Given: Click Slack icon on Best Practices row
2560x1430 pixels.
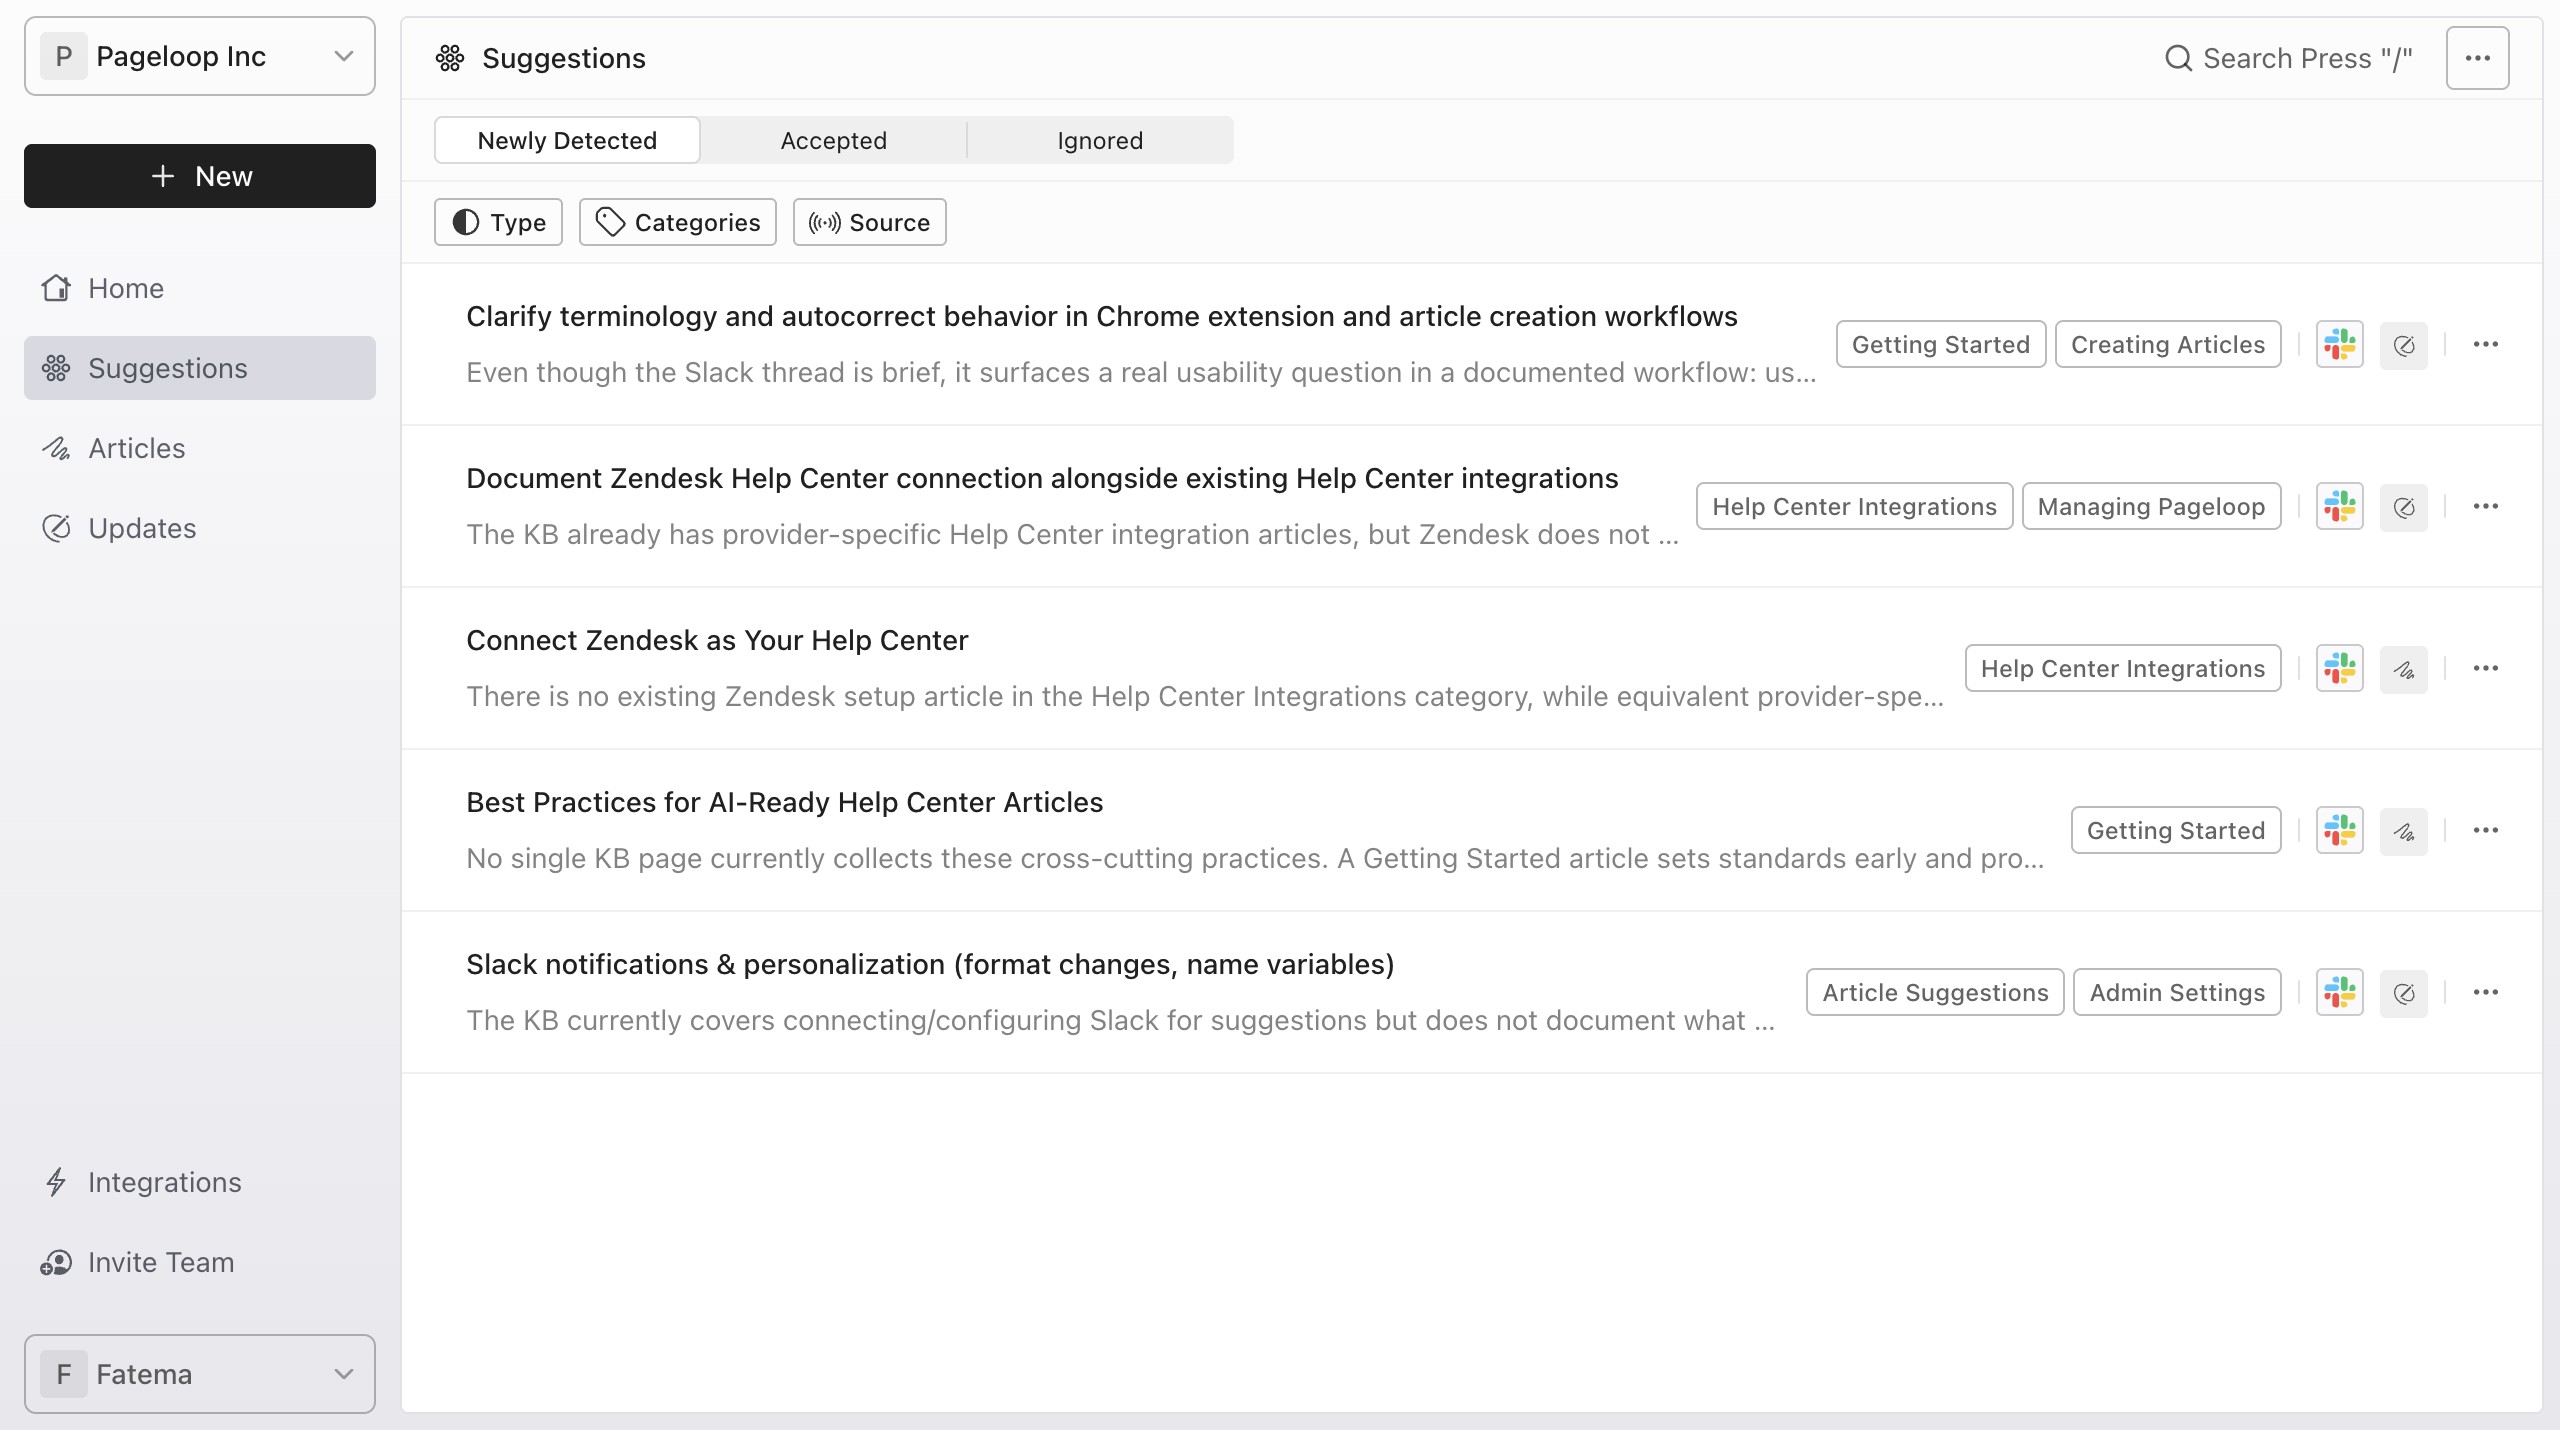Looking at the screenshot, I should click(x=2340, y=830).
